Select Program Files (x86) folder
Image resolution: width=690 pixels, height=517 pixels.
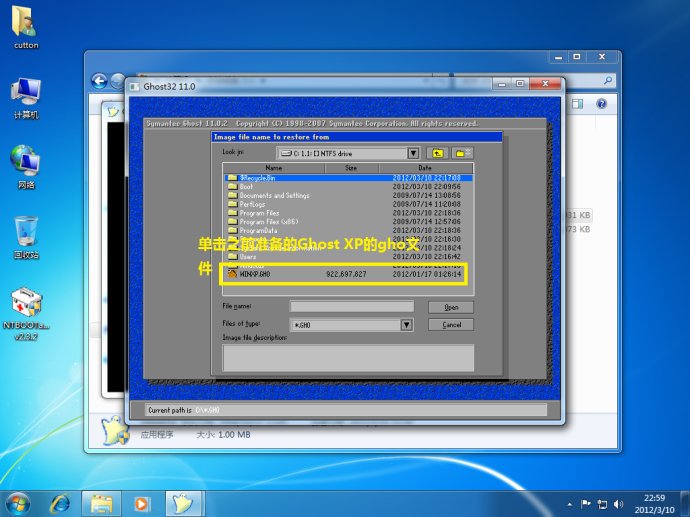[349, 222]
